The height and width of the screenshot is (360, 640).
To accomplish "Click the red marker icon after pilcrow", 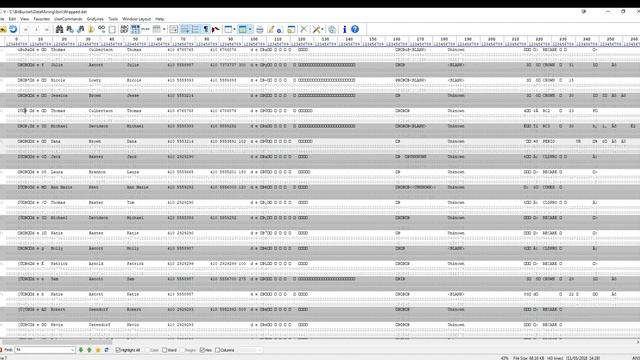I will coord(216,29).
